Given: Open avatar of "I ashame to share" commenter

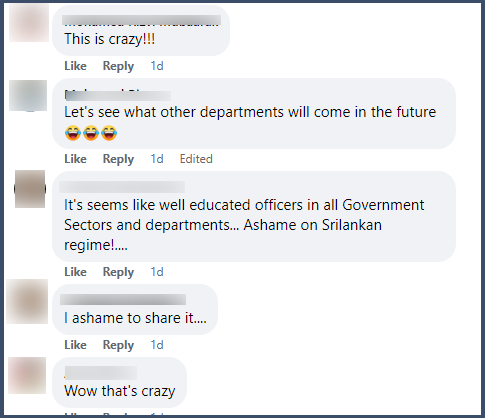Looking at the screenshot, I should click(x=27, y=302).
